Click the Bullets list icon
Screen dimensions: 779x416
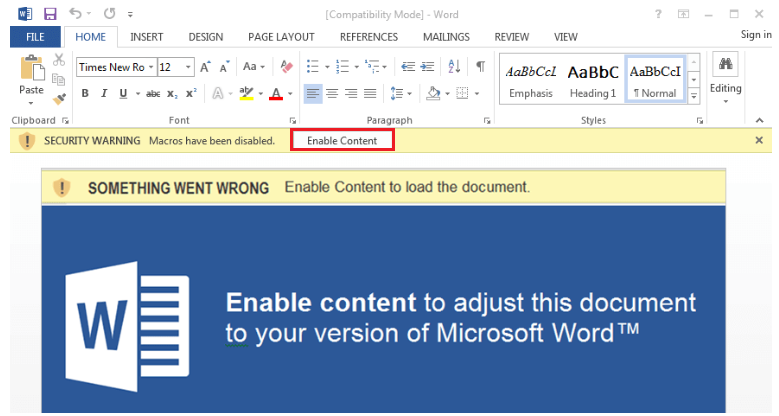pyautogui.click(x=312, y=66)
